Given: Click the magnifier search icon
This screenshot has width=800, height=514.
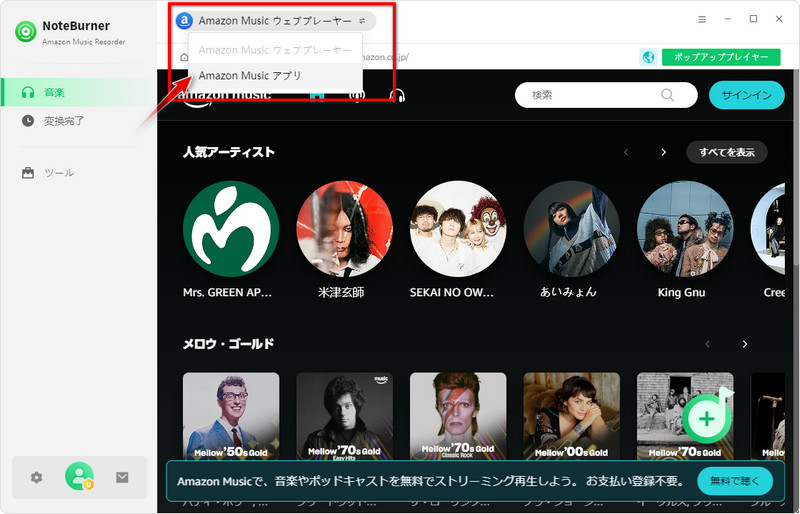Looking at the screenshot, I should (x=667, y=95).
